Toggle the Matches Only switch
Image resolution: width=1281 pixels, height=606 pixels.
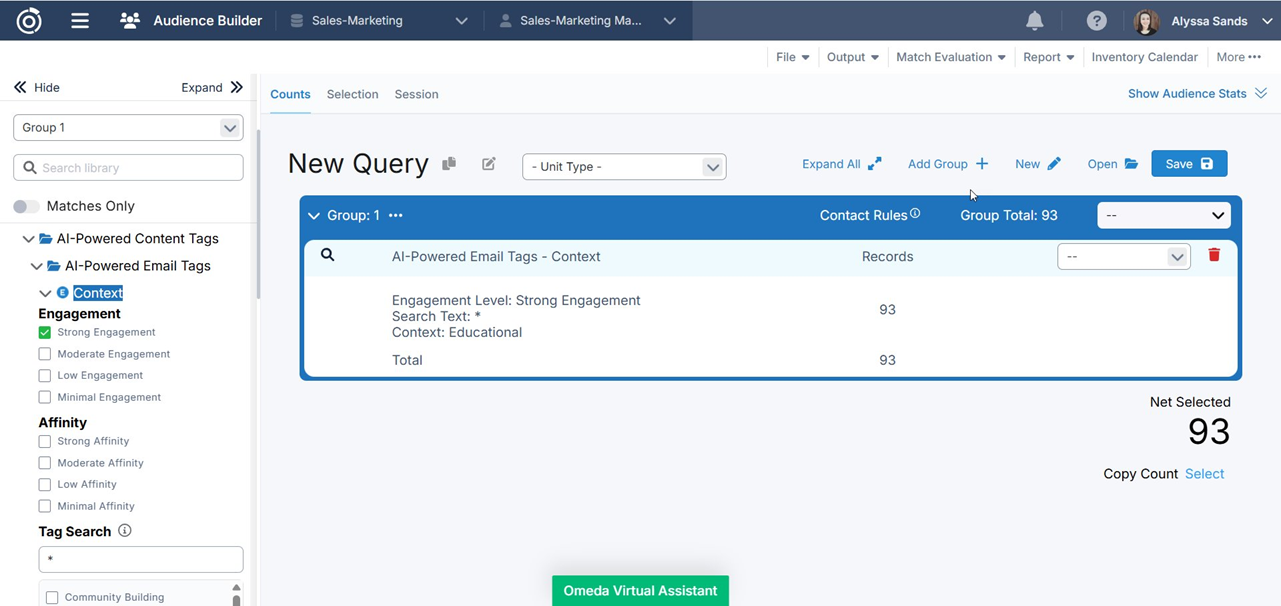pos(26,206)
